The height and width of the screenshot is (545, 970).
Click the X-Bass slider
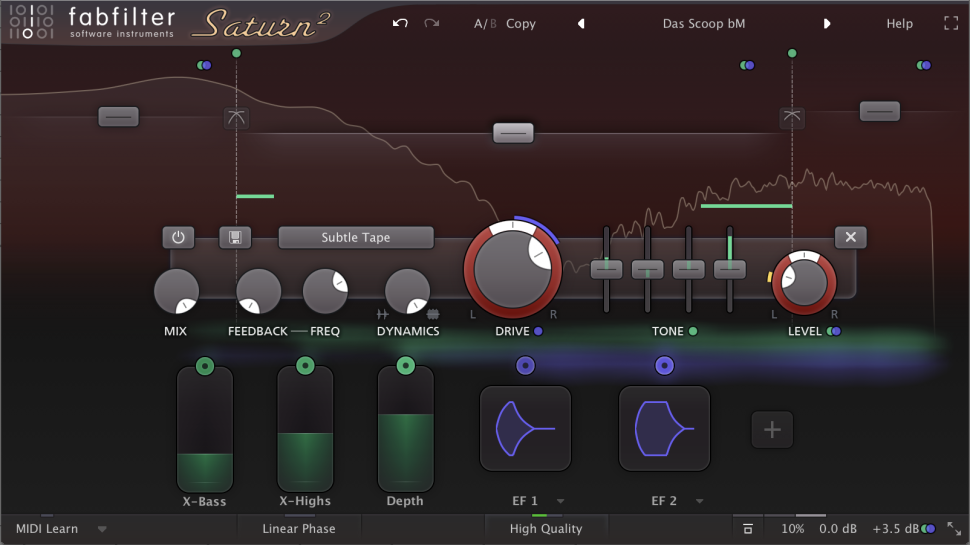(x=205, y=430)
